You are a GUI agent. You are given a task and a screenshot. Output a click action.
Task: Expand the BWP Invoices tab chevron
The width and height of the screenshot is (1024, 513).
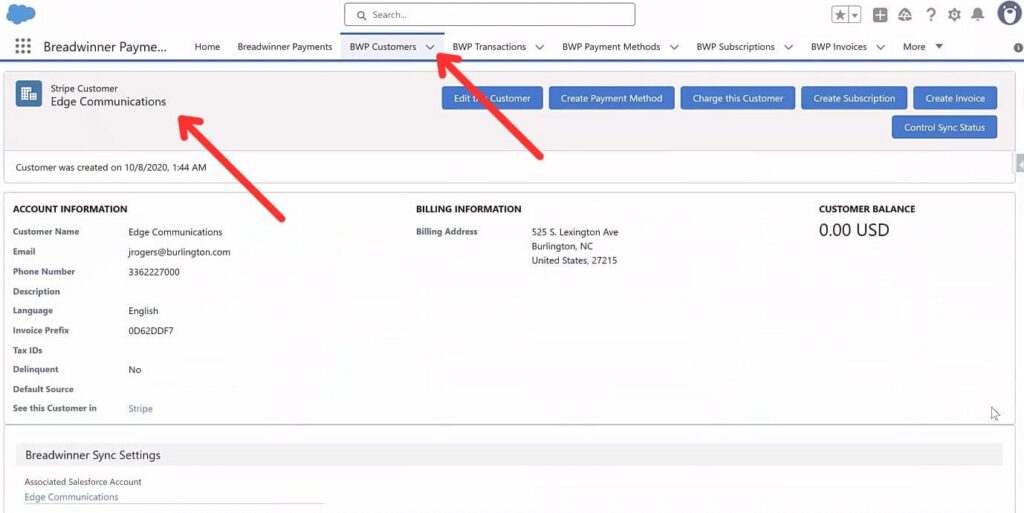[881, 47]
